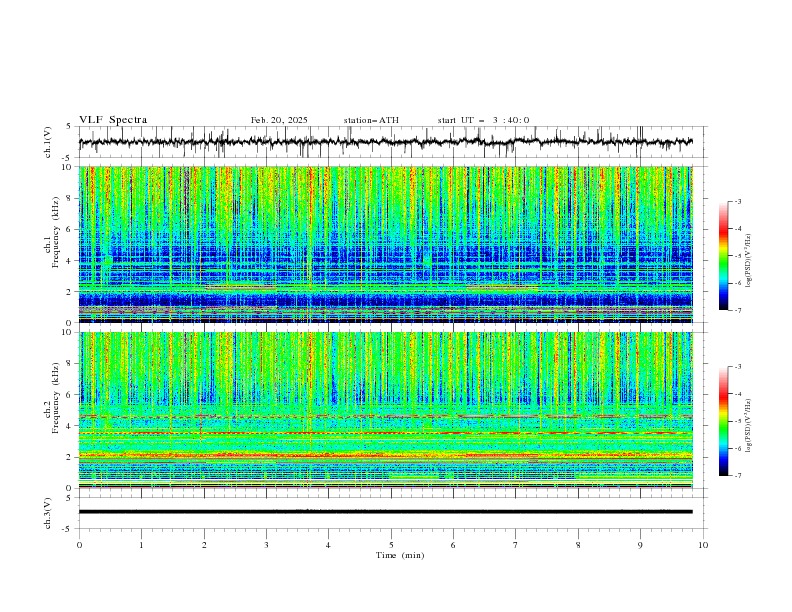Click the "-7" label on ch.2 color bar

coord(738,475)
